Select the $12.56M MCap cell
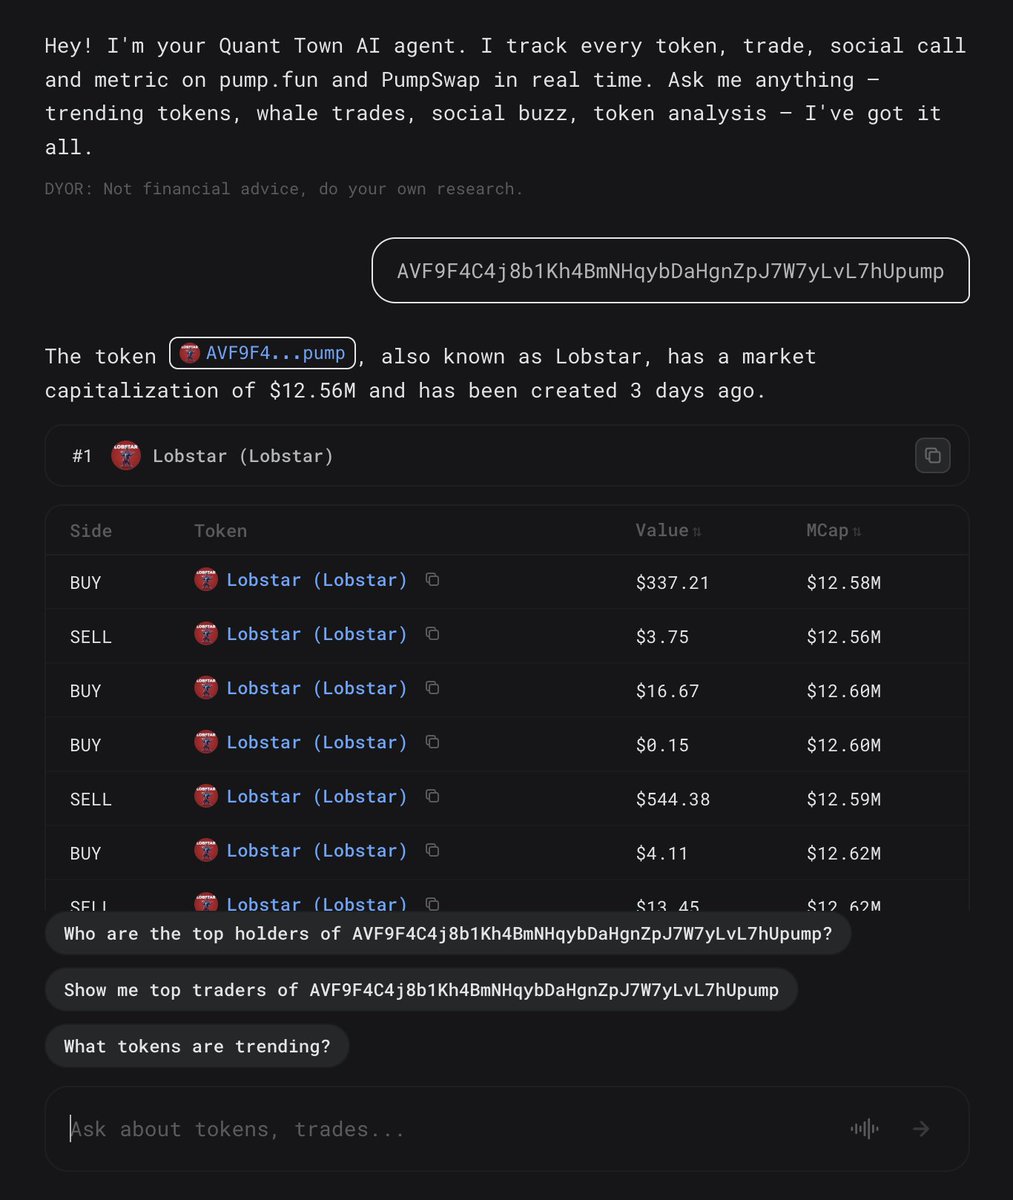Image resolution: width=1013 pixels, height=1200 pixels. click(844, 636)
